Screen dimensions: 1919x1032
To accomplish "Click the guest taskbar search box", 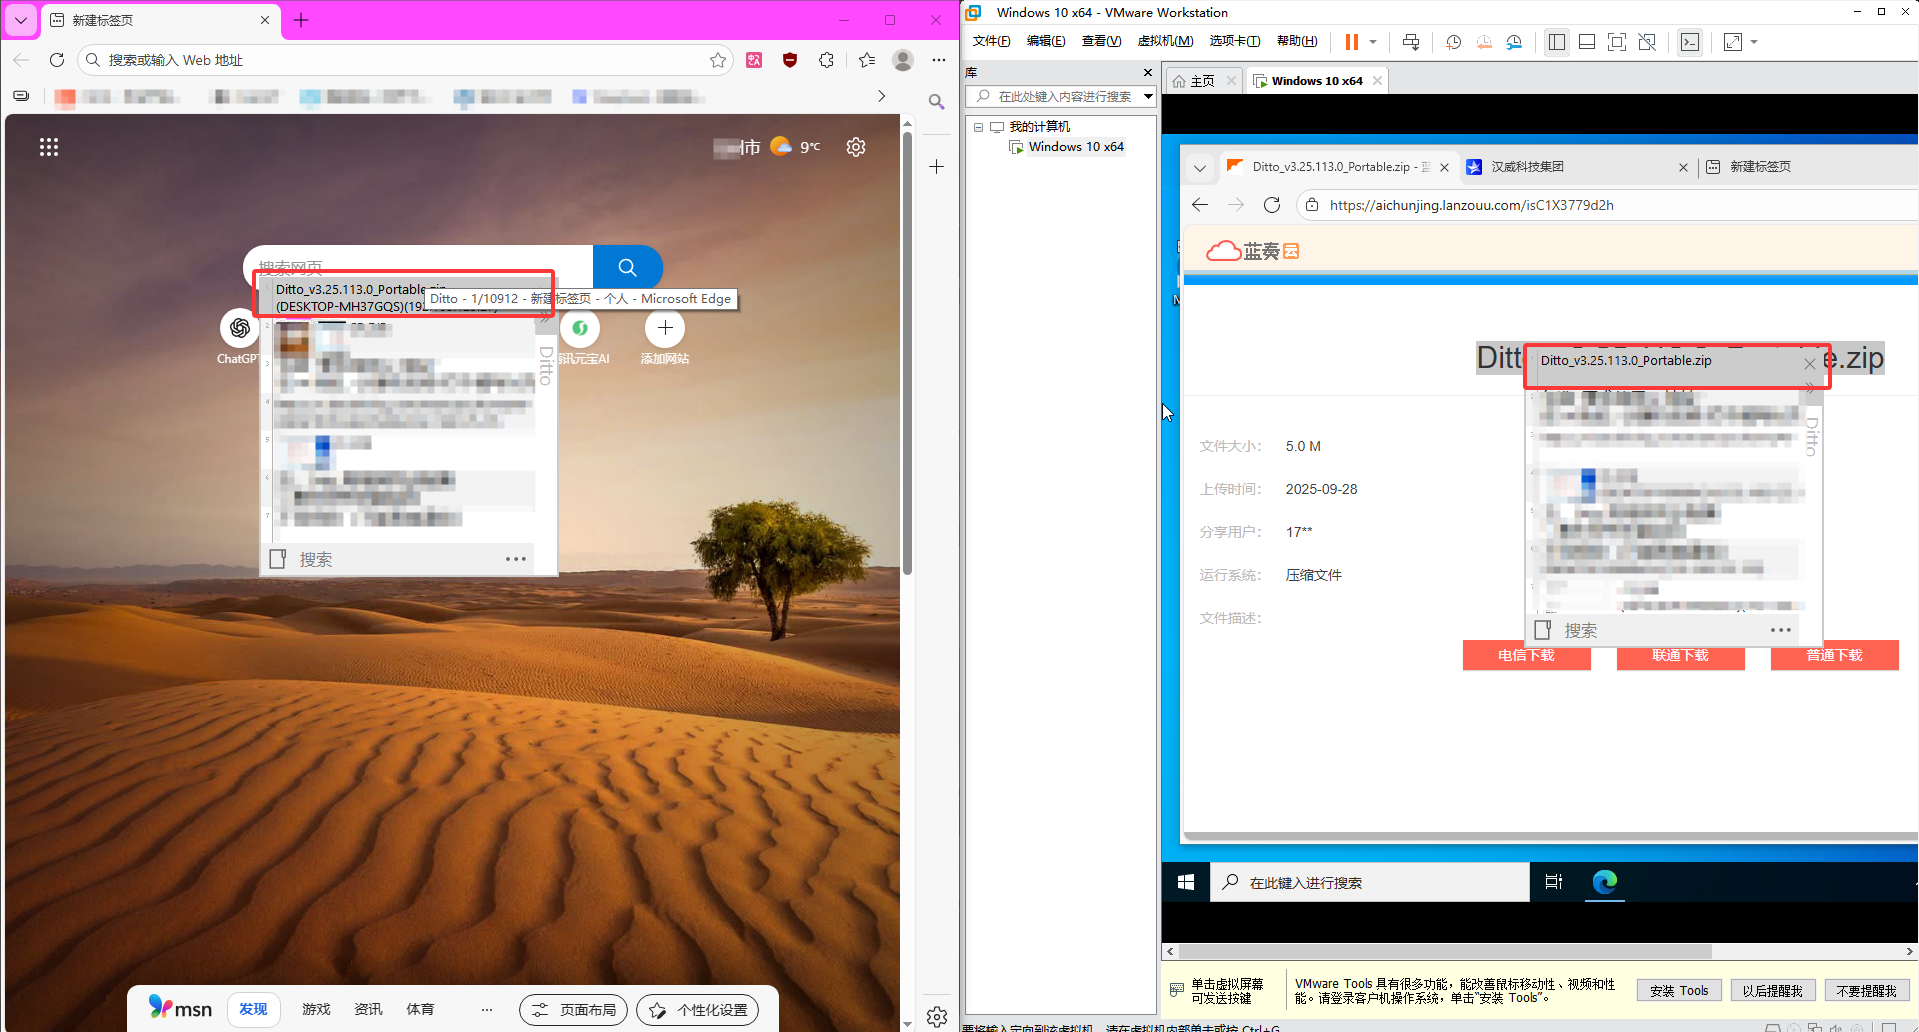I will pyautogui.click(x=1370, y=882).
